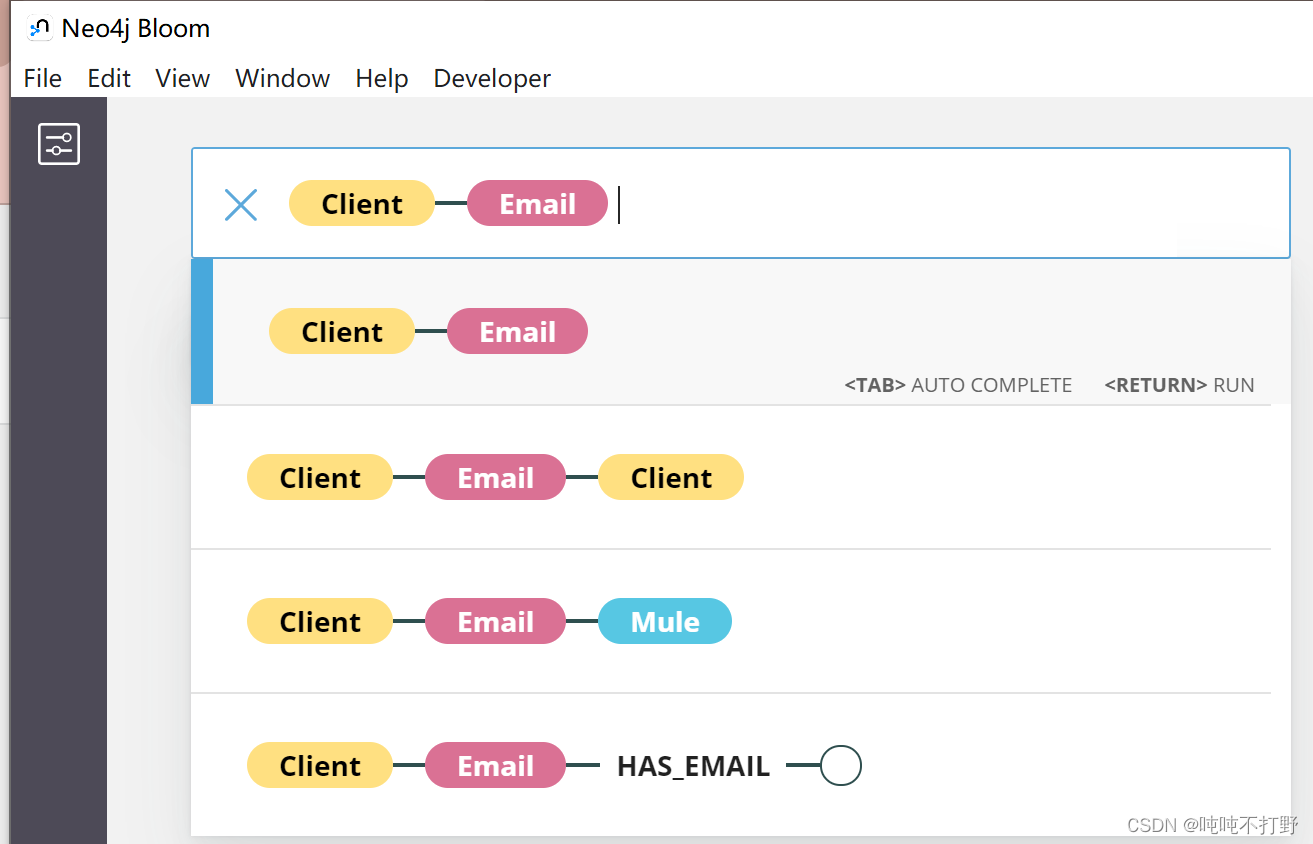The image size is (1313, 844).
Task: Click the Email tag in the search bar
Action: click(538, 204)
